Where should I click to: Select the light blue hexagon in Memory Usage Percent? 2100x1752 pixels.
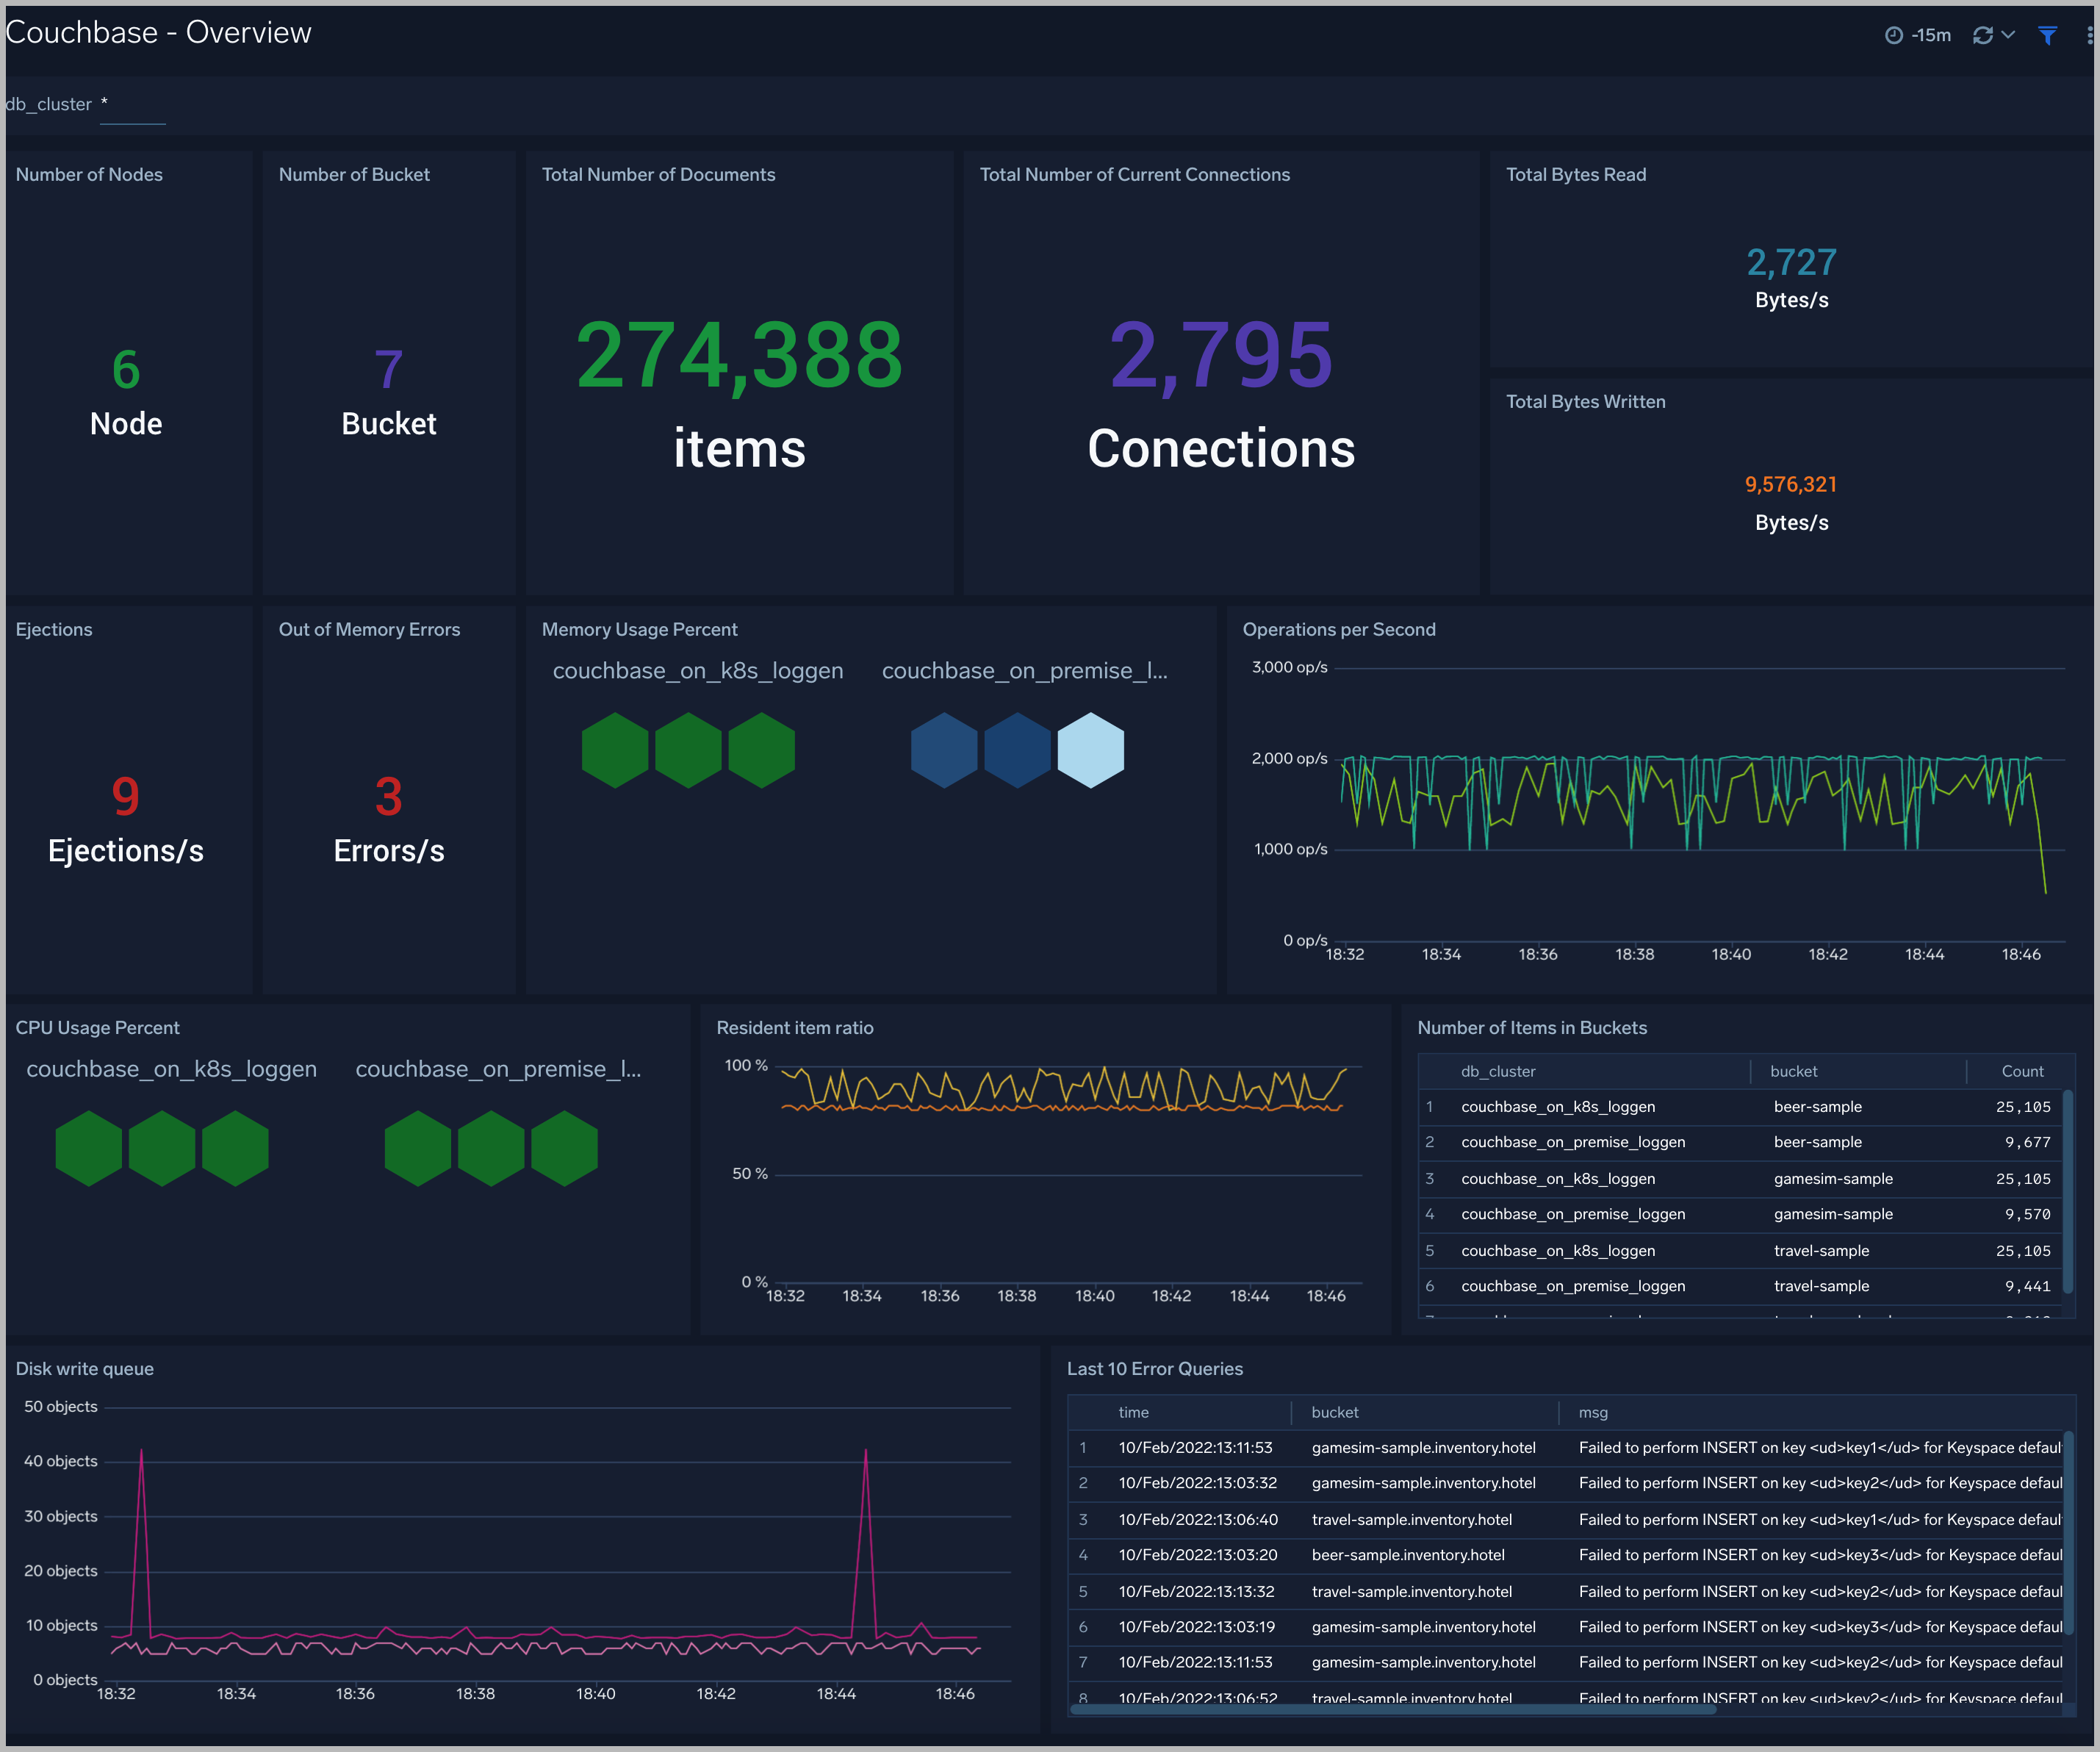coord(1089,750)
